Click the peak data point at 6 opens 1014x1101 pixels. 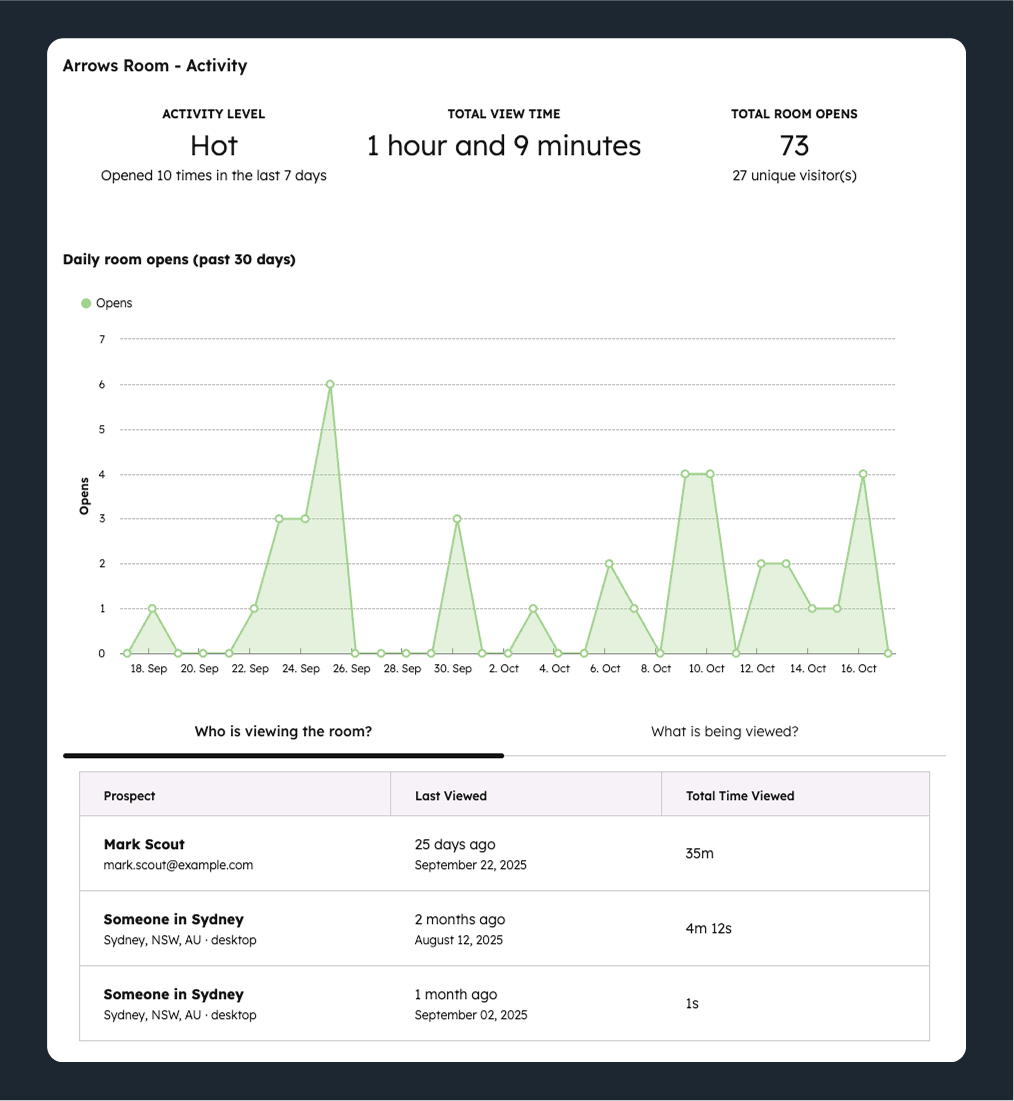click(330, 384)
